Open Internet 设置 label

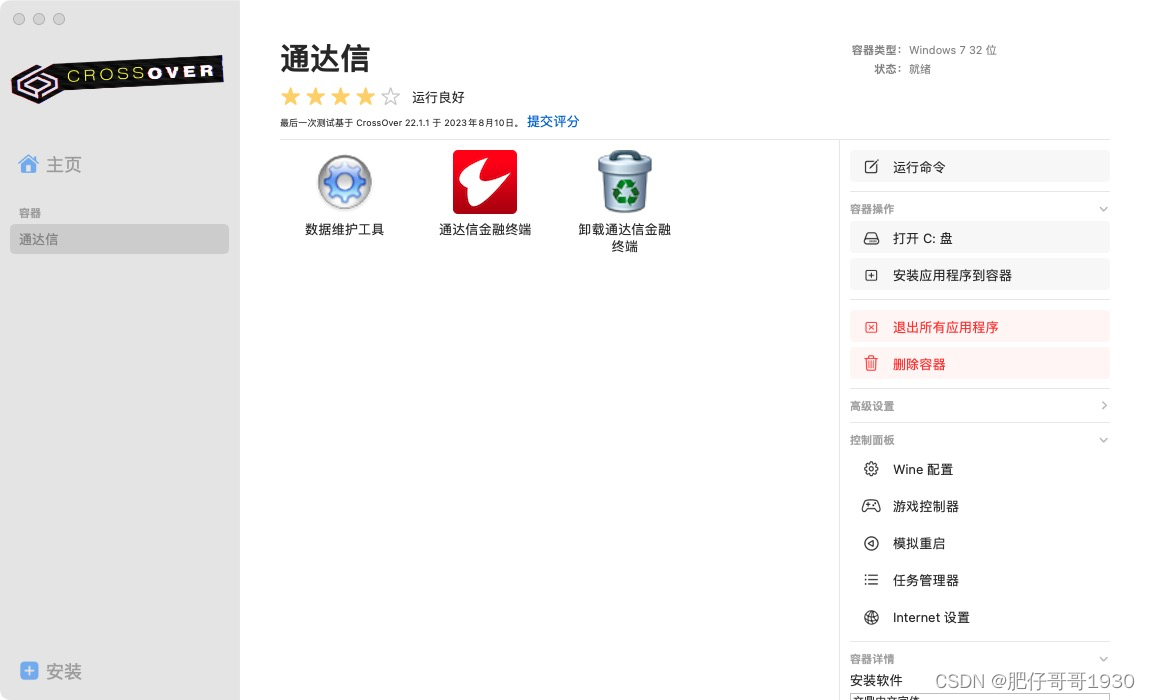coord(931,617)
